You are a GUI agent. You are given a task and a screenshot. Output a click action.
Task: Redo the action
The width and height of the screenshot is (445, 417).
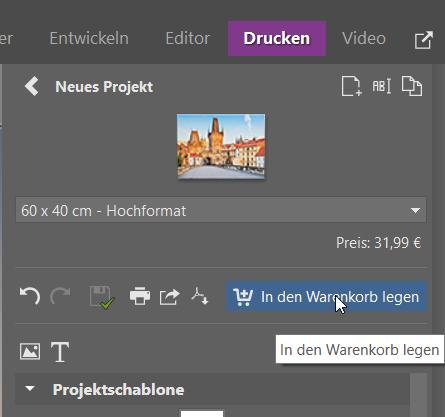[60, 296]
